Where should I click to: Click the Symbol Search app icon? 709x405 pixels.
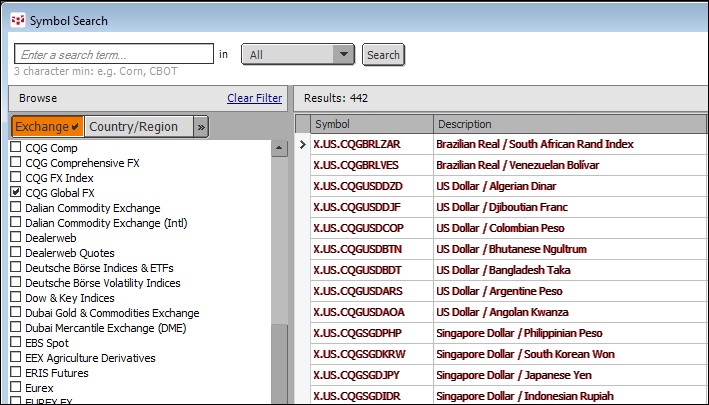click(17, 20)
